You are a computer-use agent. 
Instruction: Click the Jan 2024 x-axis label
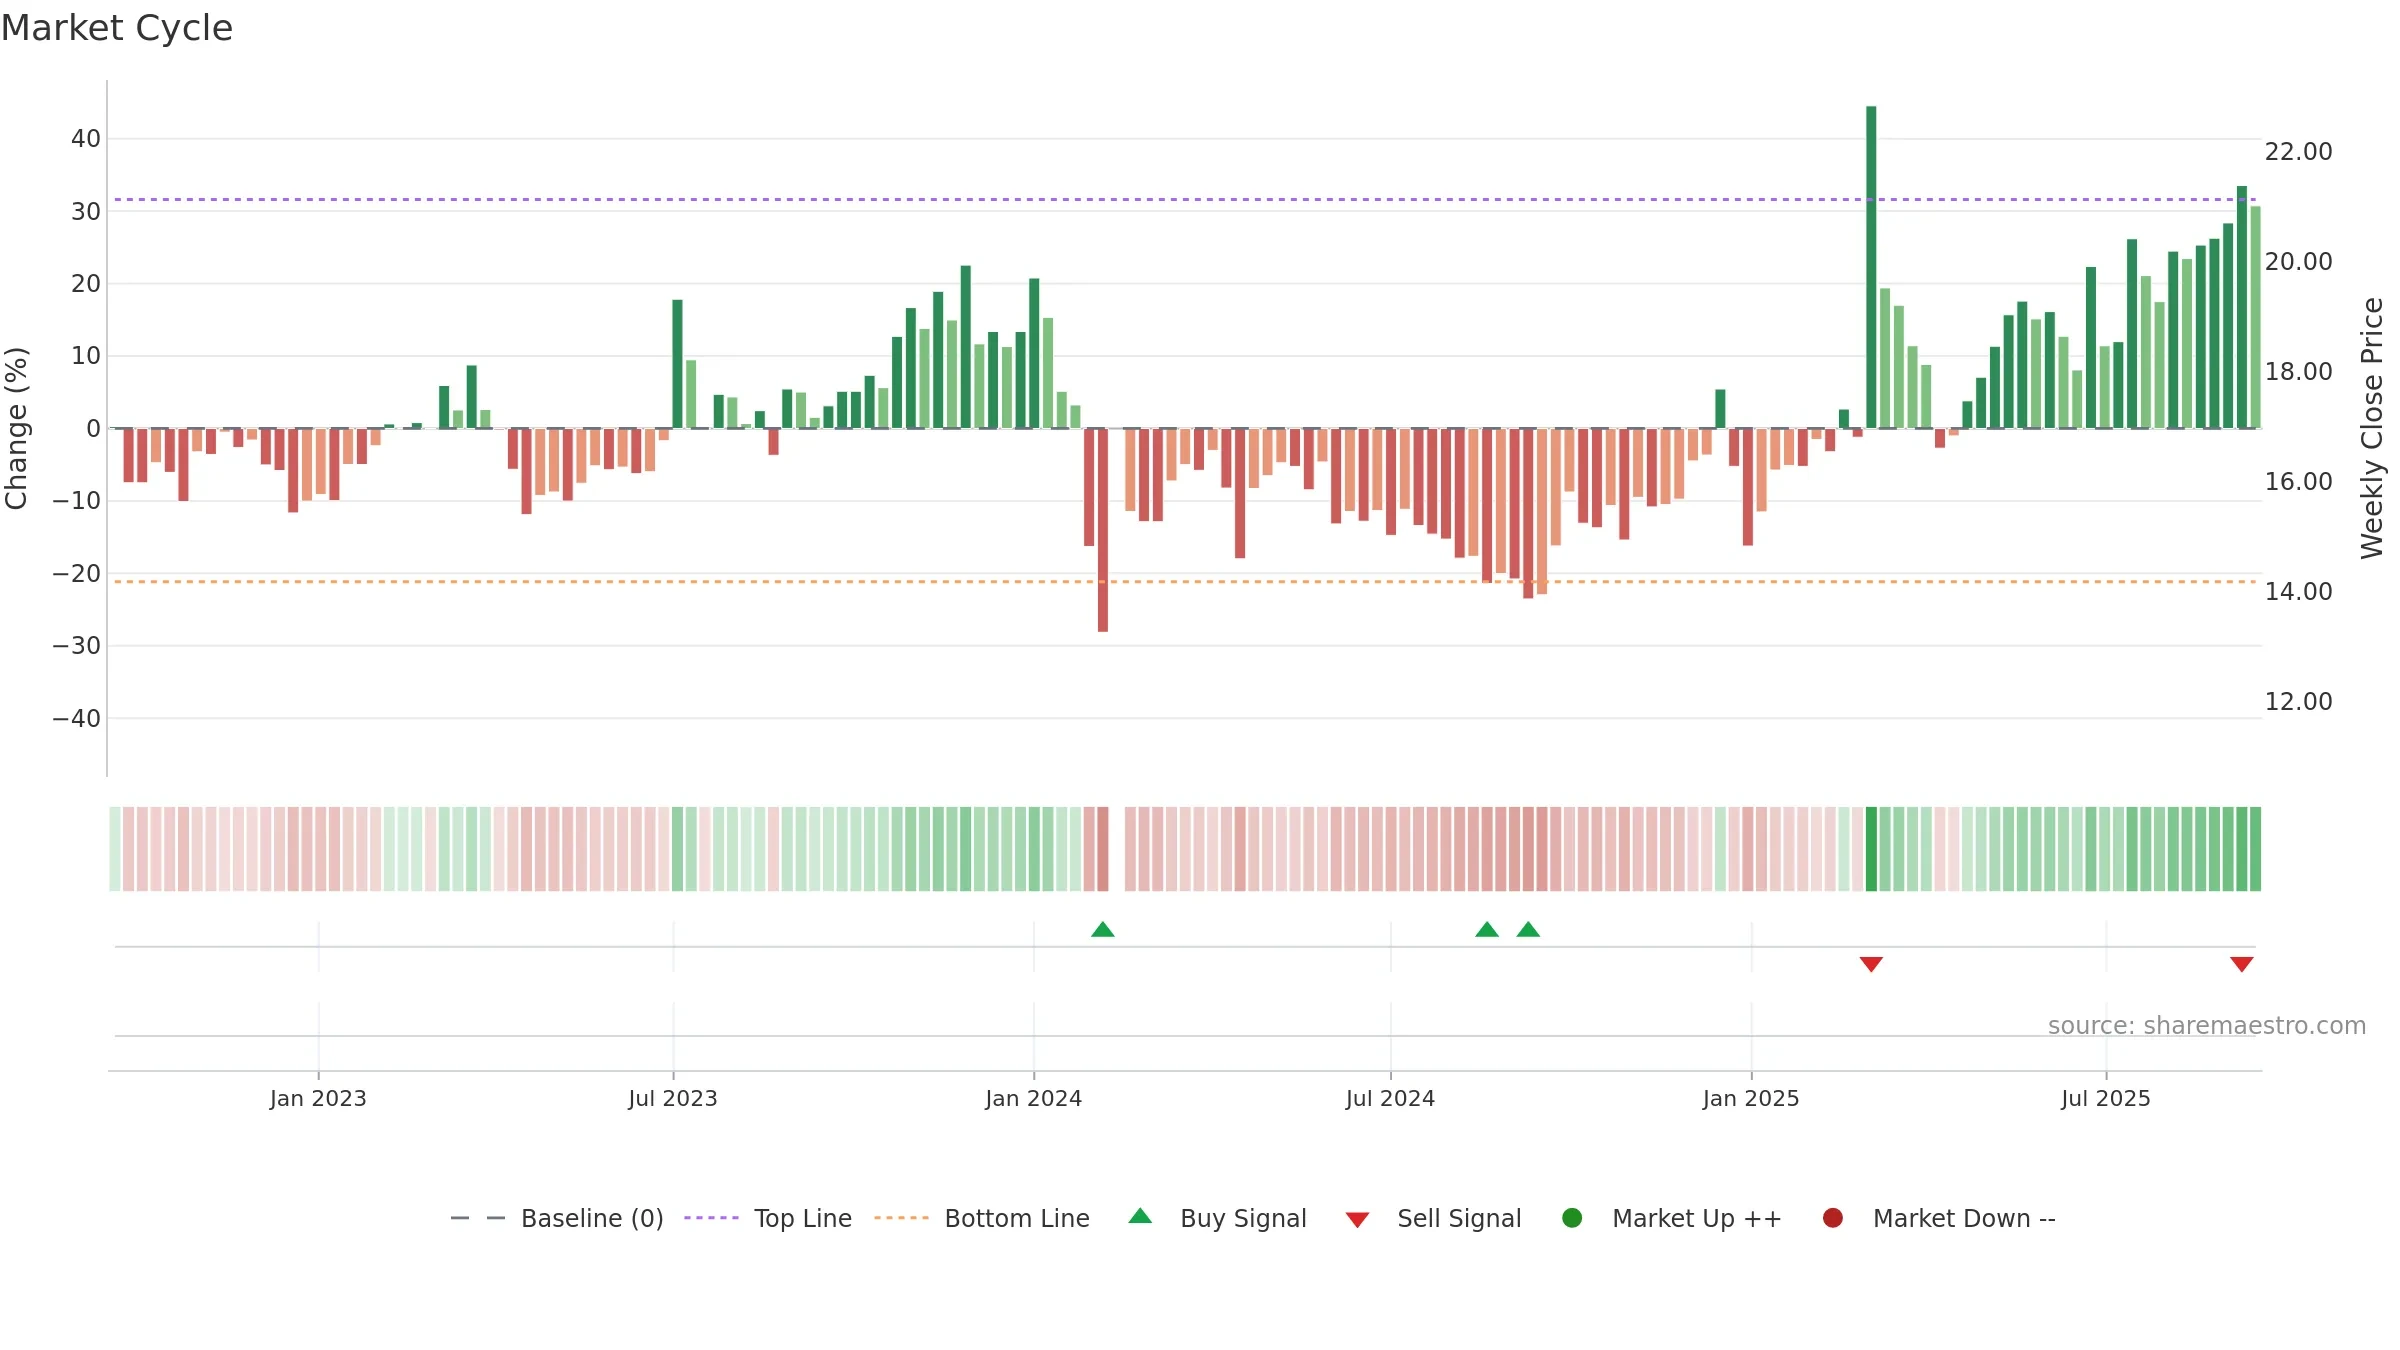[1034, 1098]
